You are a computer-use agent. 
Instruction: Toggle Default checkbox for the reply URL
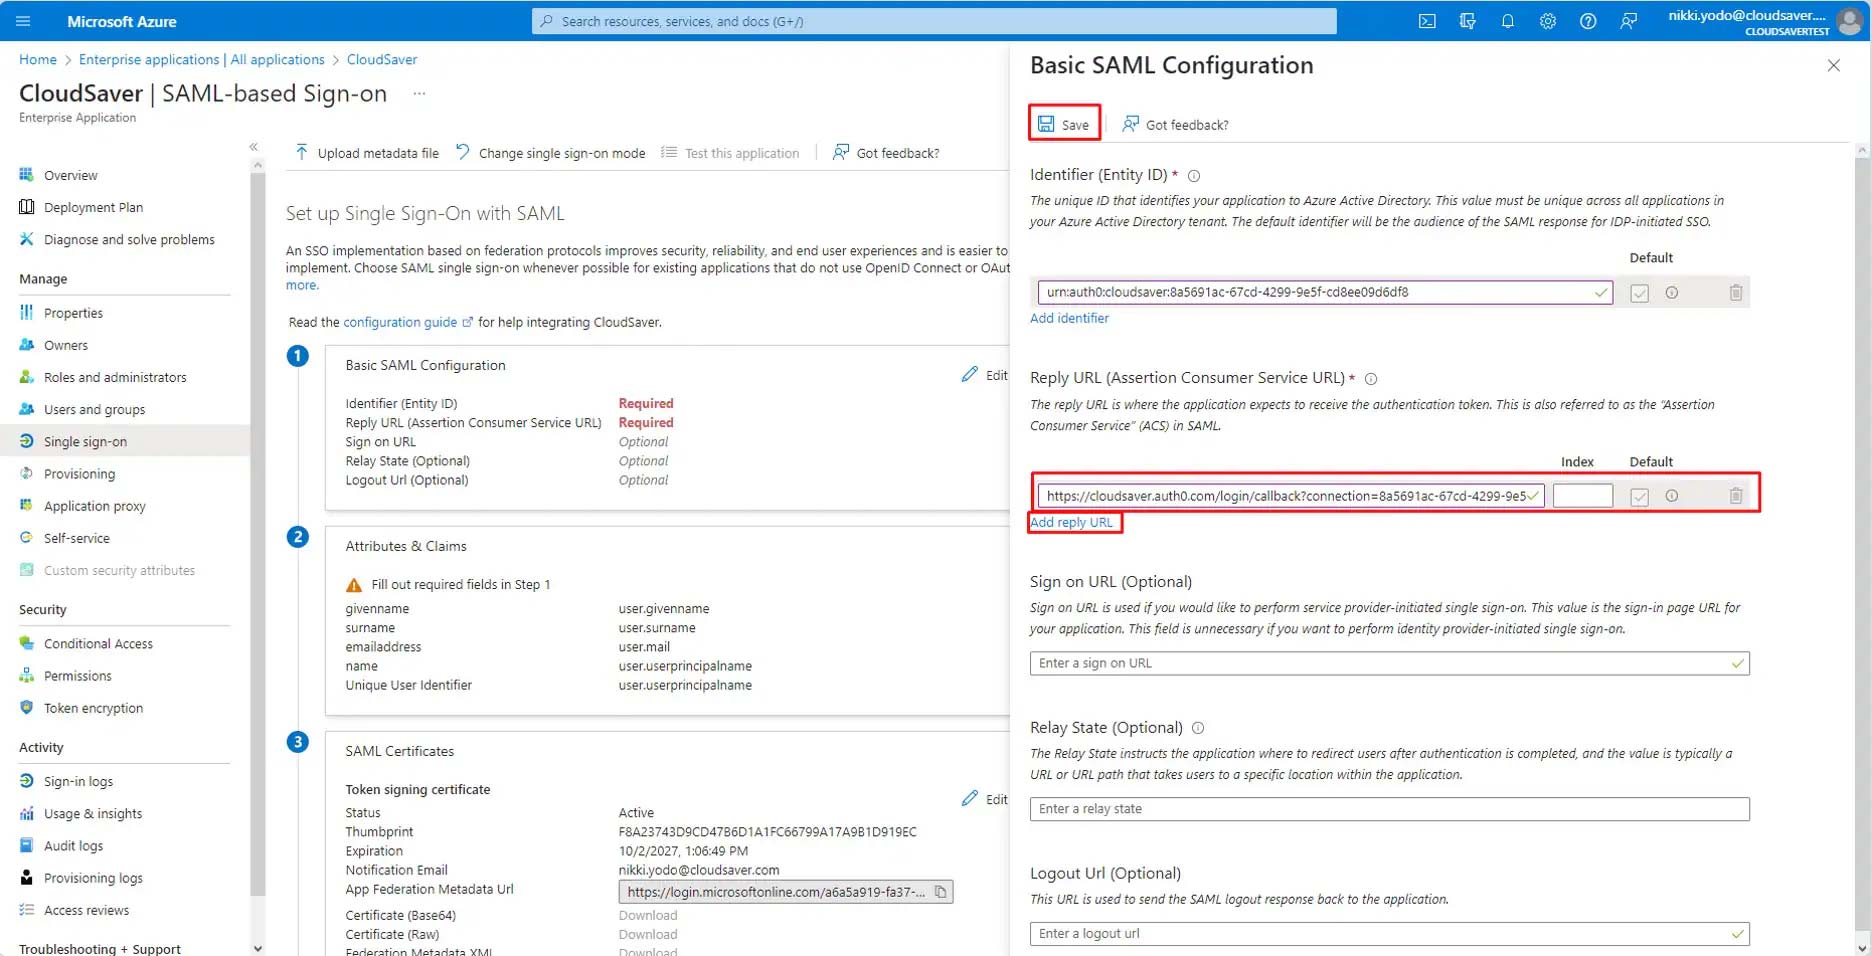1639,496
